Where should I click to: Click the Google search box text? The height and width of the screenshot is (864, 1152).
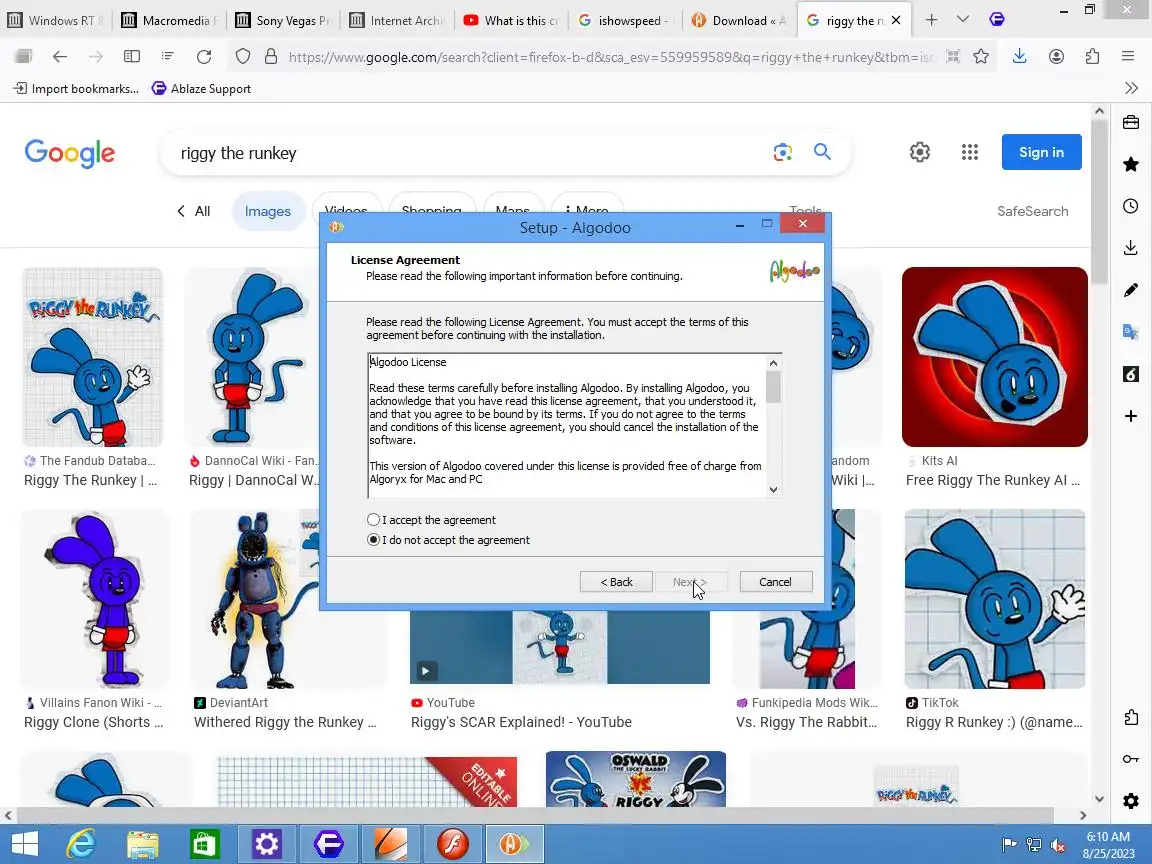tap(239, 153)
